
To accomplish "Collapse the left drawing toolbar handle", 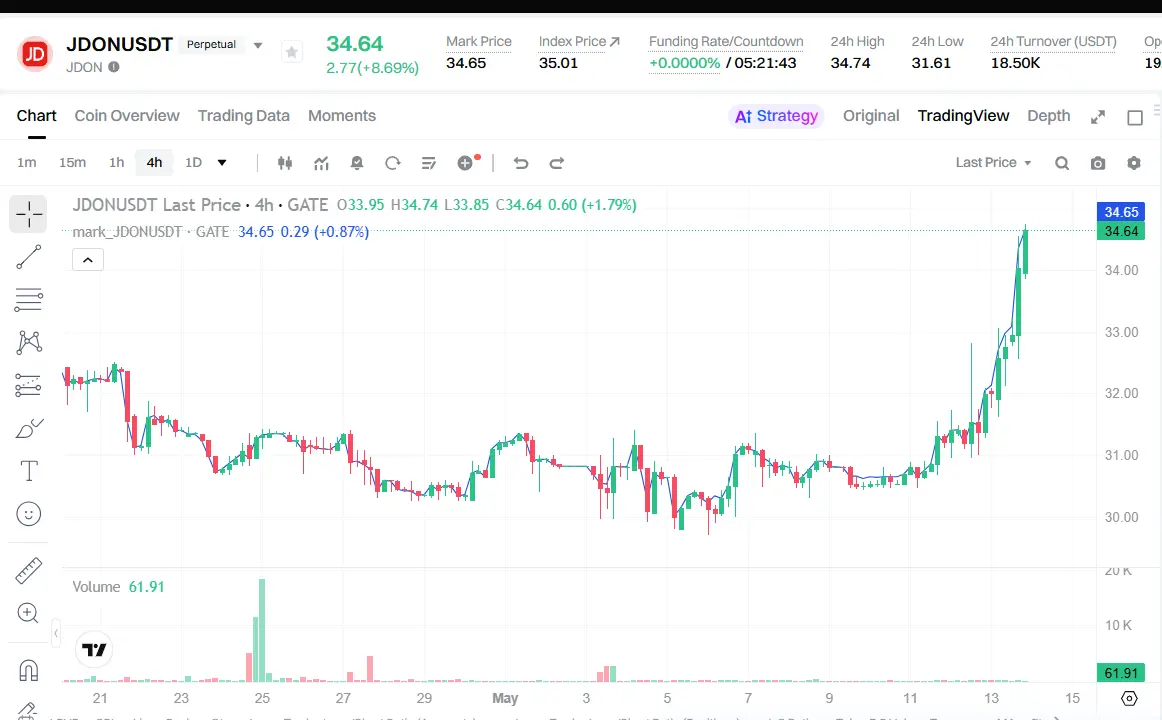I will 56,633.
